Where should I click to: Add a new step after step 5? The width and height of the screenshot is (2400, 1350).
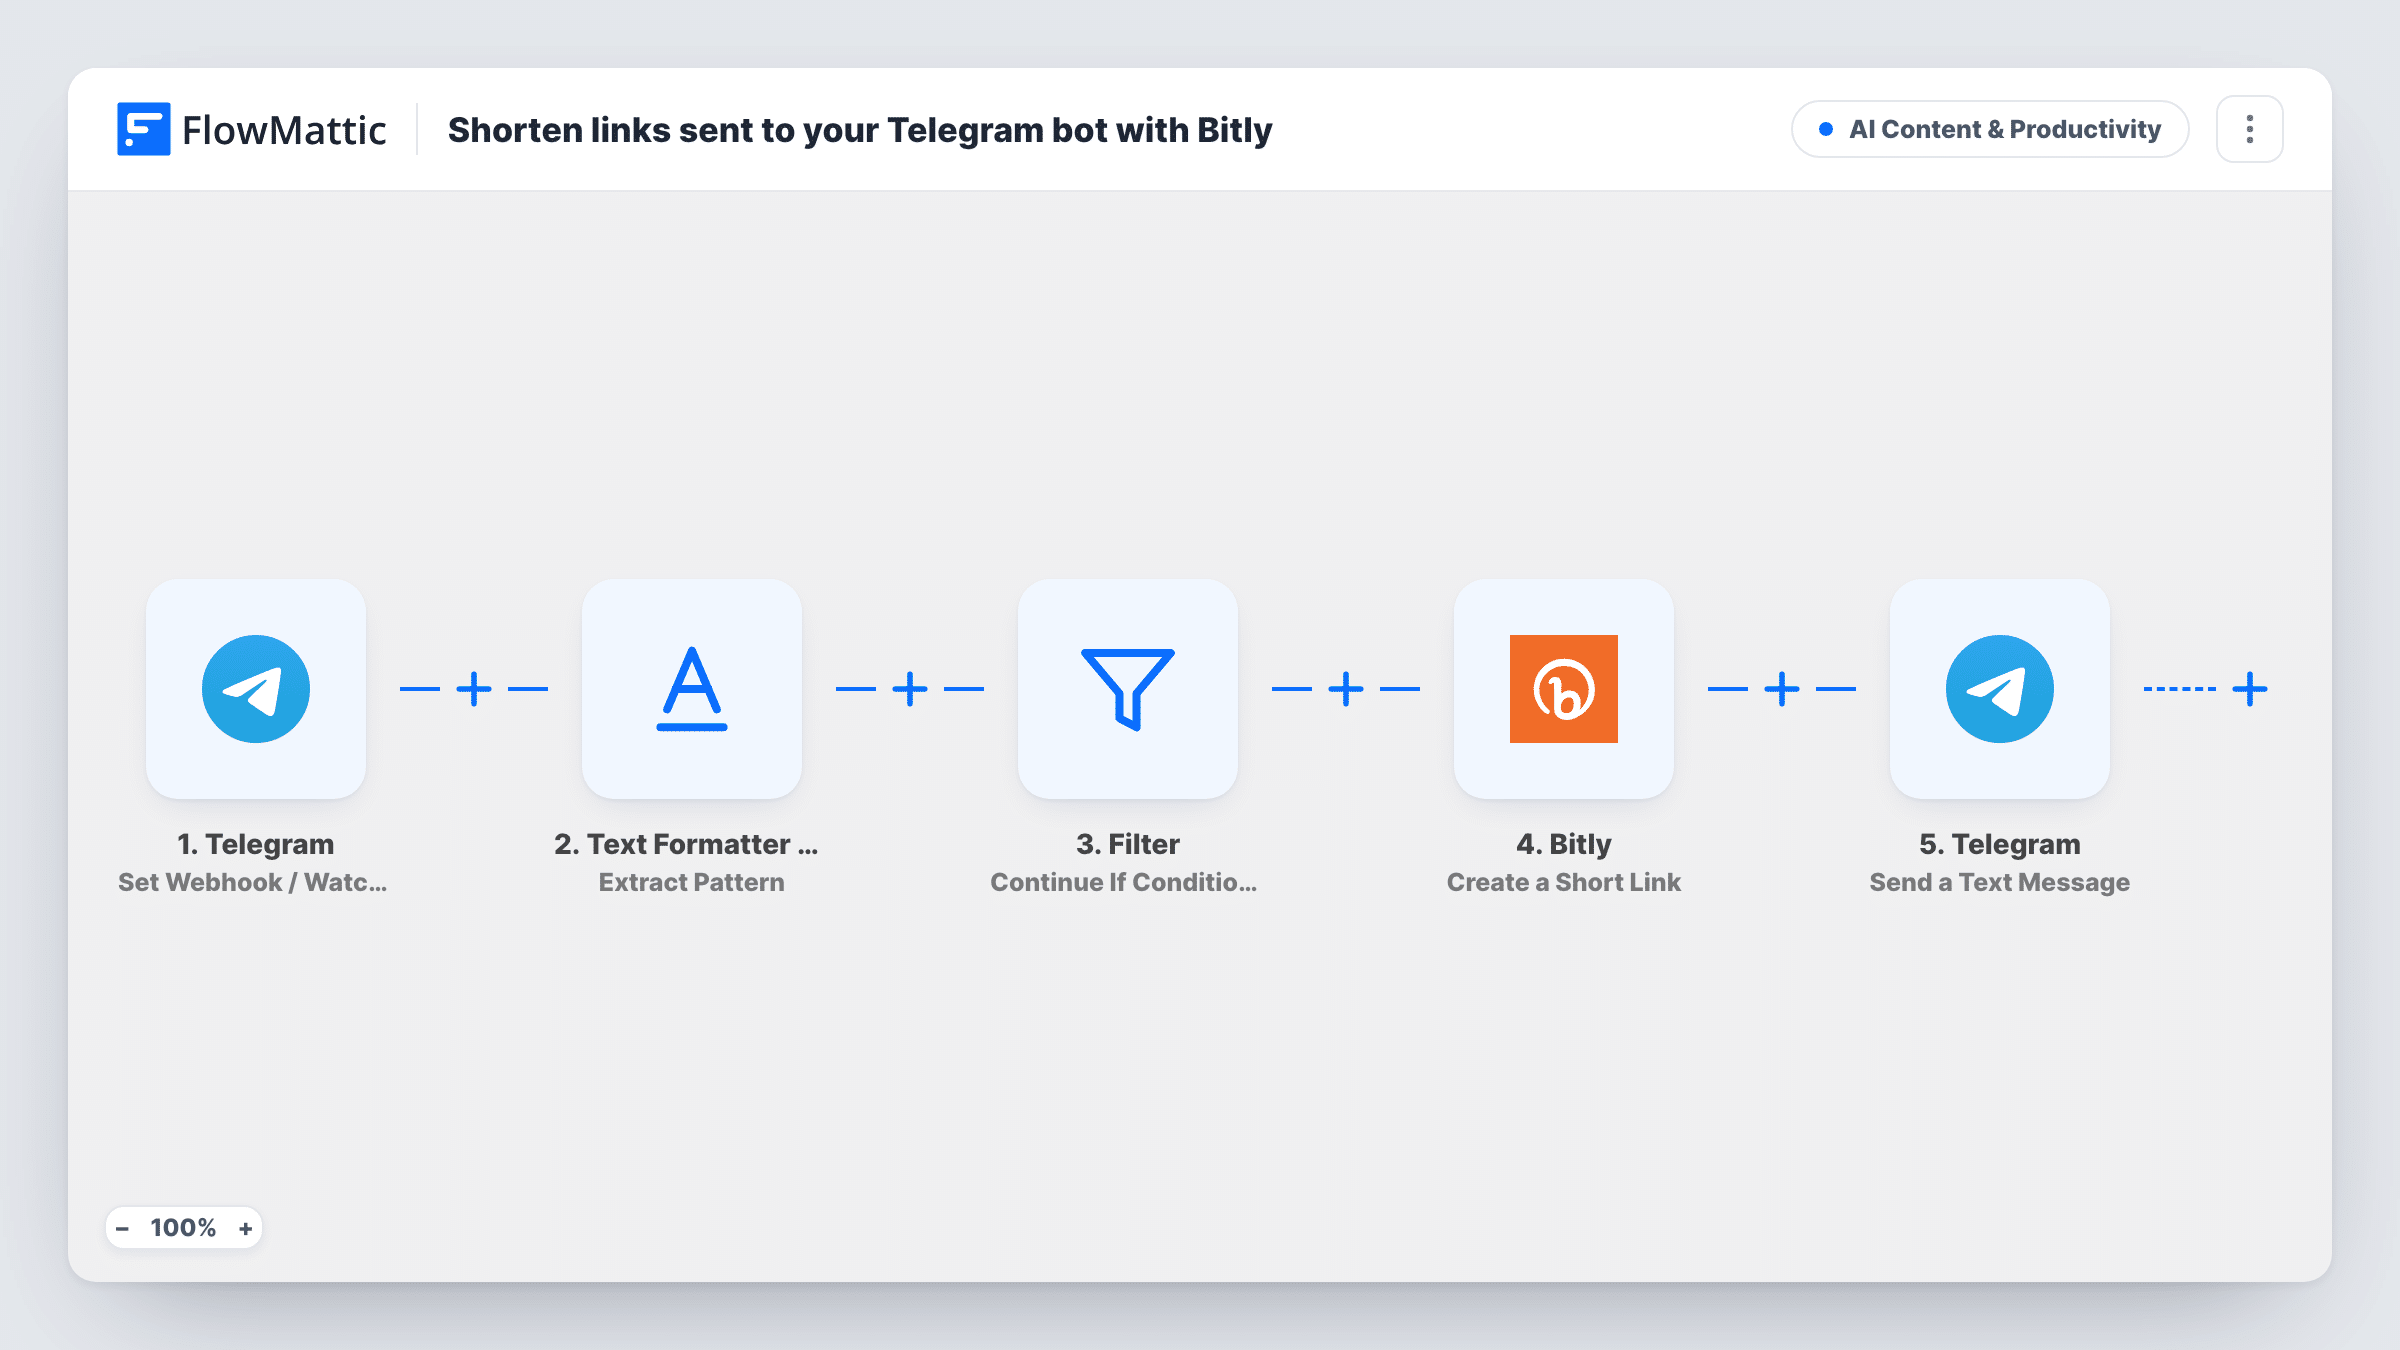tap(2250, 689)
